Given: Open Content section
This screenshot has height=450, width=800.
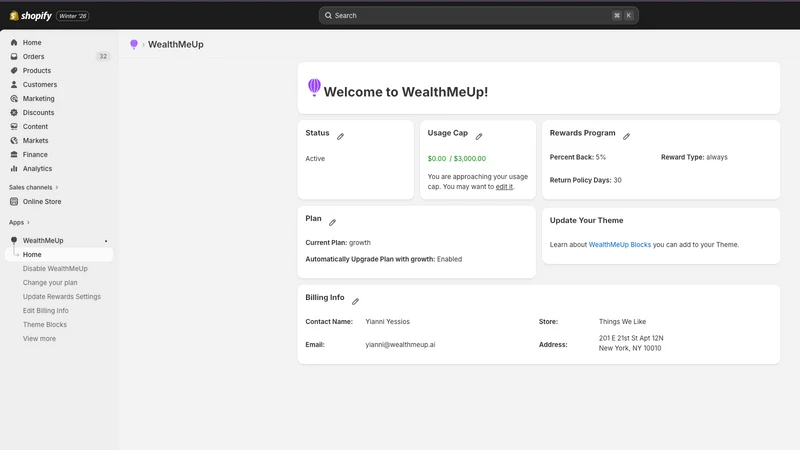Looking at the screenshot, I should 35,127.
